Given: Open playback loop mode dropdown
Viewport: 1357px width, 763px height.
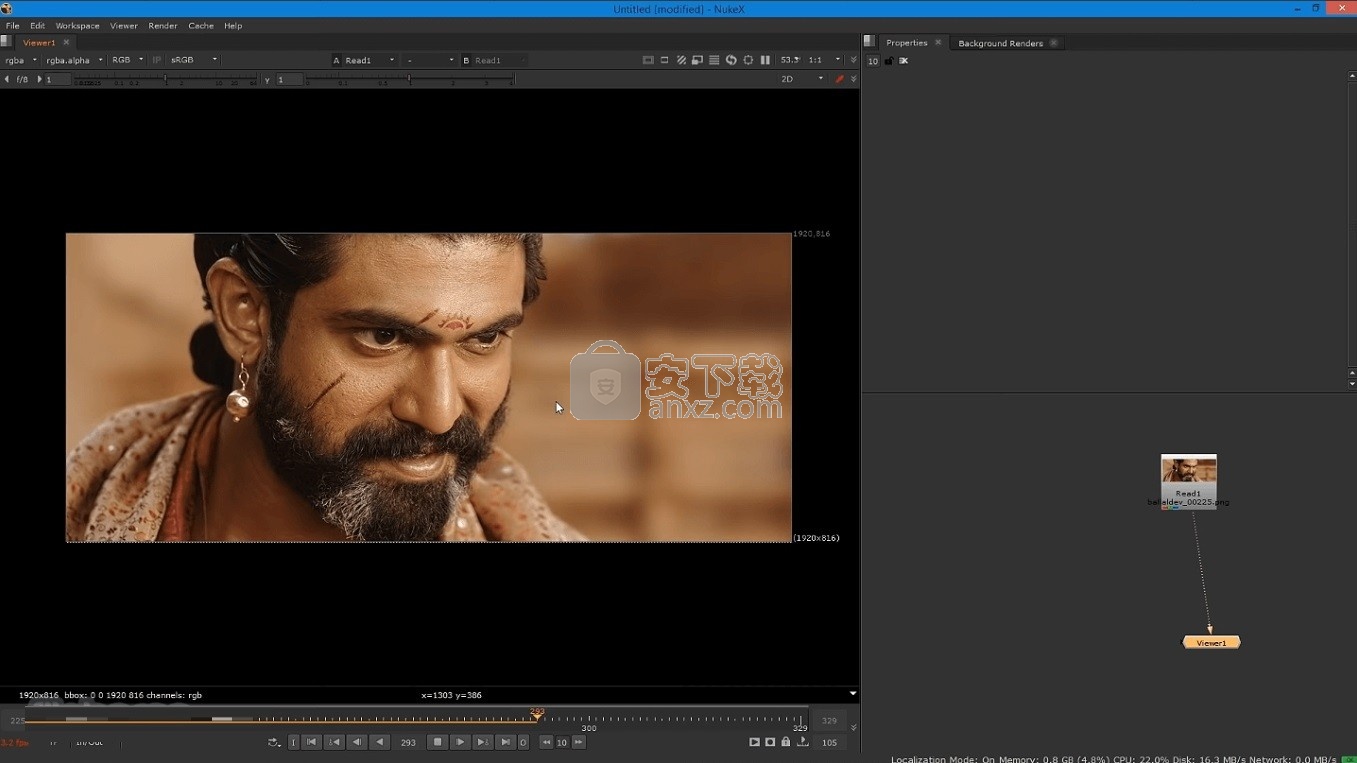Looking at the screenshot, I should pos(273,742).
